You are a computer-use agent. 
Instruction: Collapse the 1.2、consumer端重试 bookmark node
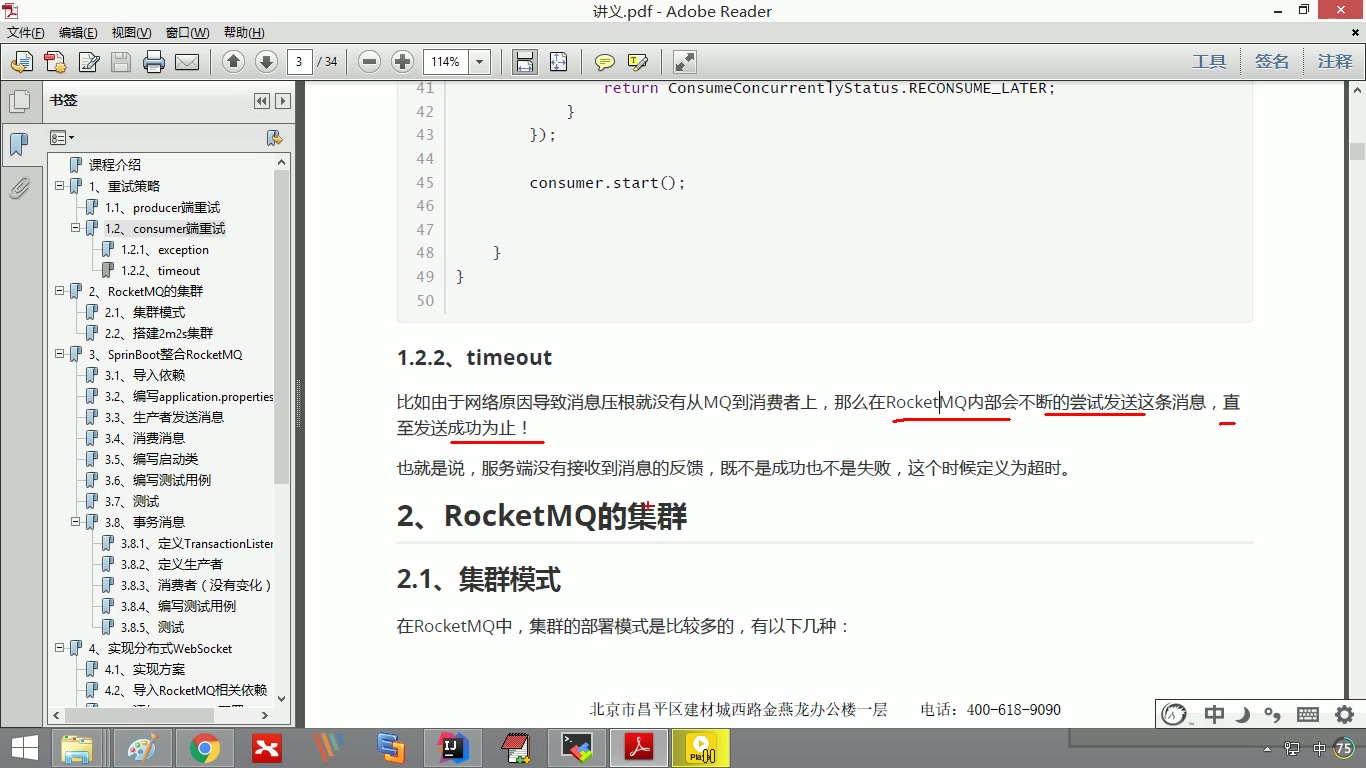(76, 228)
